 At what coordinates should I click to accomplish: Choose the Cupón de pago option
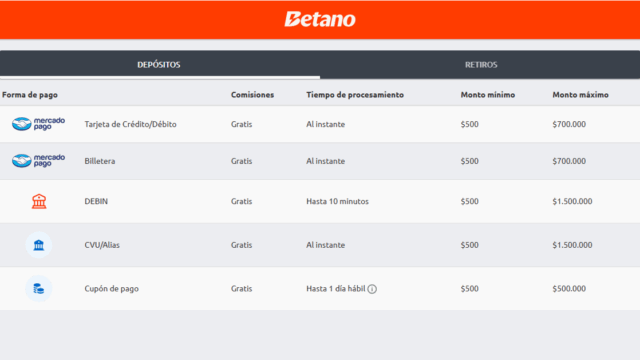(x=111, y=289)
